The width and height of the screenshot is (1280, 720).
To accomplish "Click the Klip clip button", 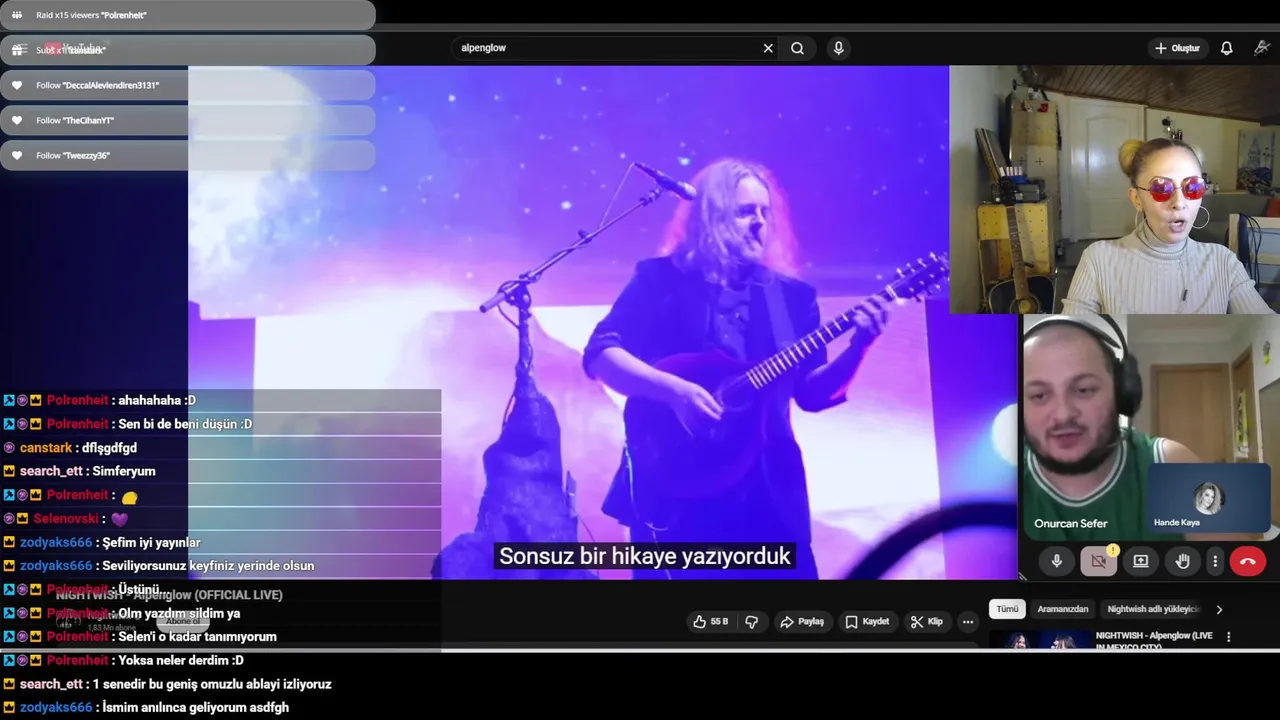I will (x=927, y=622).
